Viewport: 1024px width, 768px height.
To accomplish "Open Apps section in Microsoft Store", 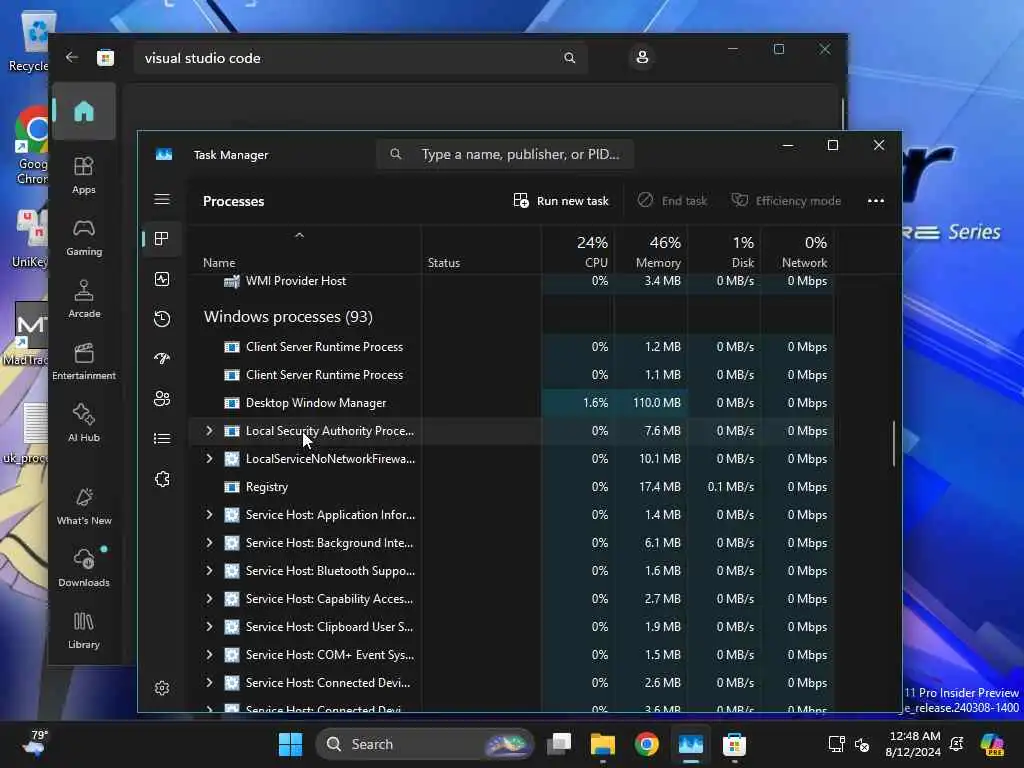I will tap(84, 175).
